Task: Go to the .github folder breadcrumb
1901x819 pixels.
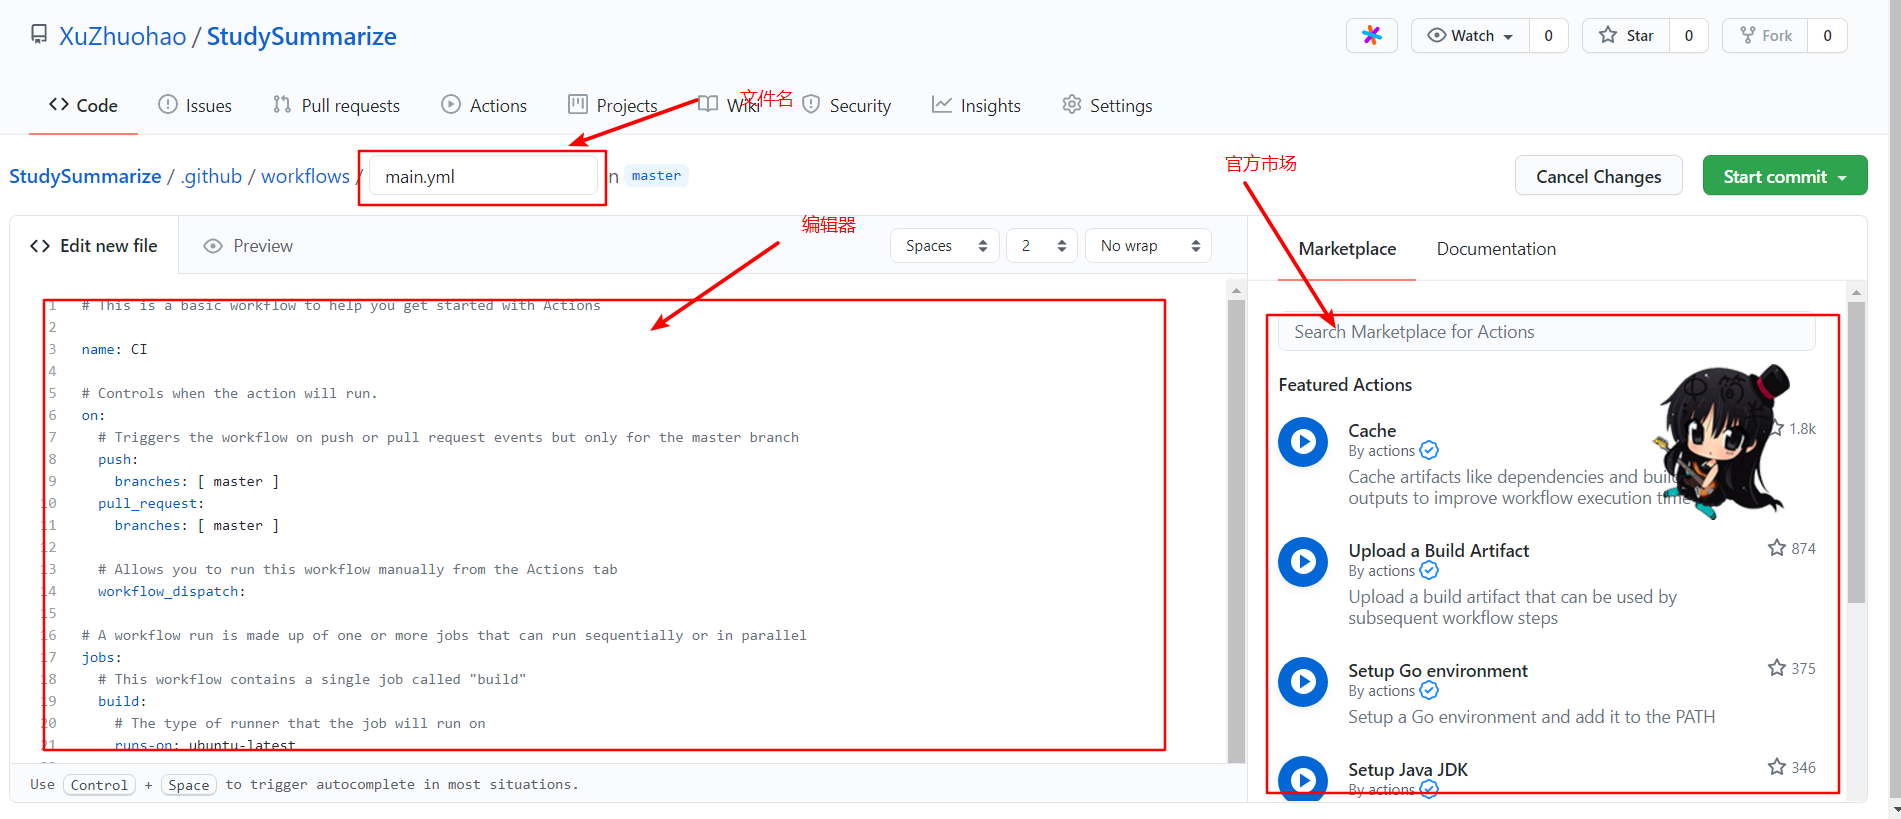Action: point(211,176)
